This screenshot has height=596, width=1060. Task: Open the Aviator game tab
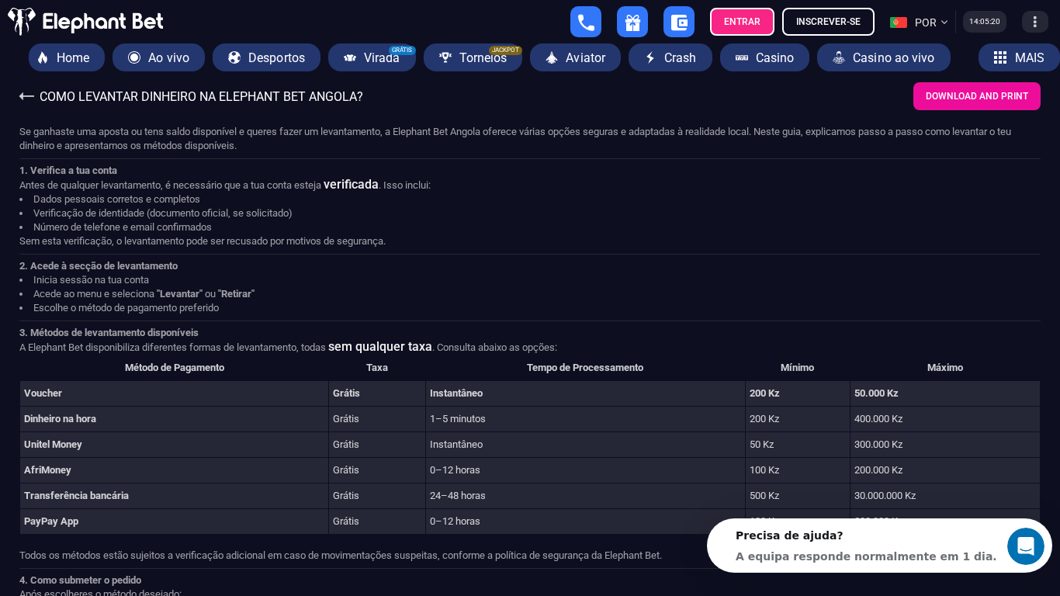[575, 57]
